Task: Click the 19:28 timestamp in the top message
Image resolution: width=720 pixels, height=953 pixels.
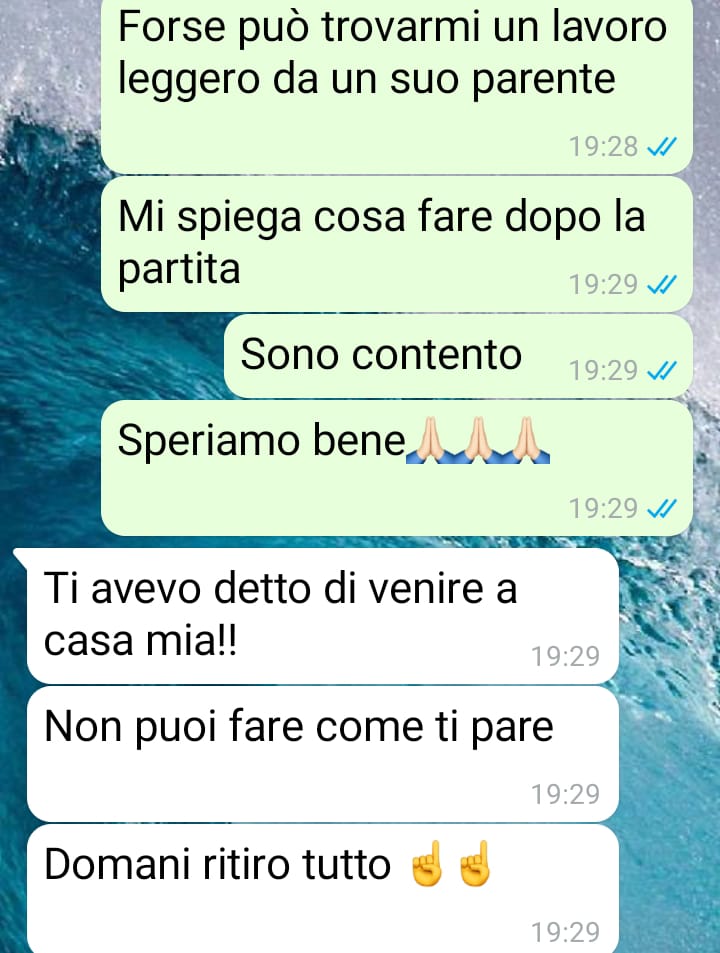Action: coord(603,146)
